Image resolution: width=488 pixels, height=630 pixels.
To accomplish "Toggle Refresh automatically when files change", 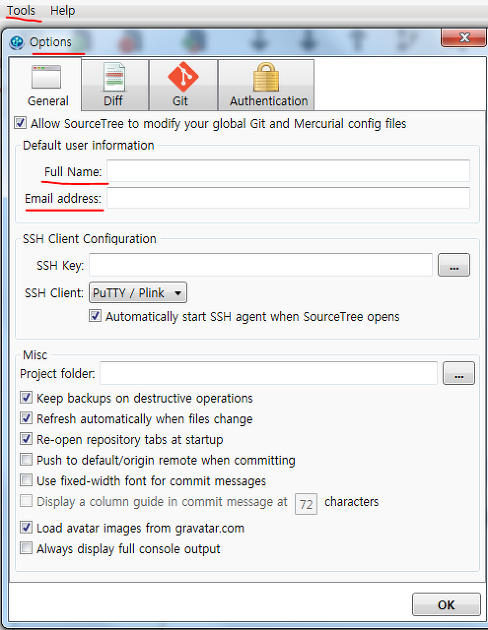I will click(27, 418).
